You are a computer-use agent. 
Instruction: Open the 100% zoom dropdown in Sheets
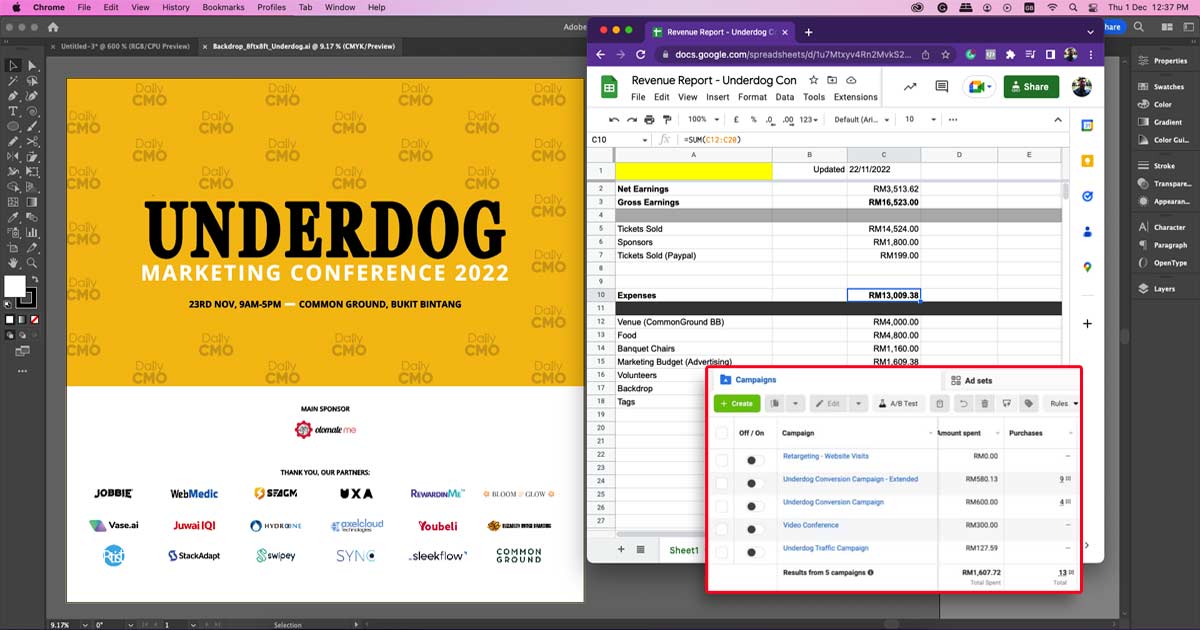click(x=704, y=120)
